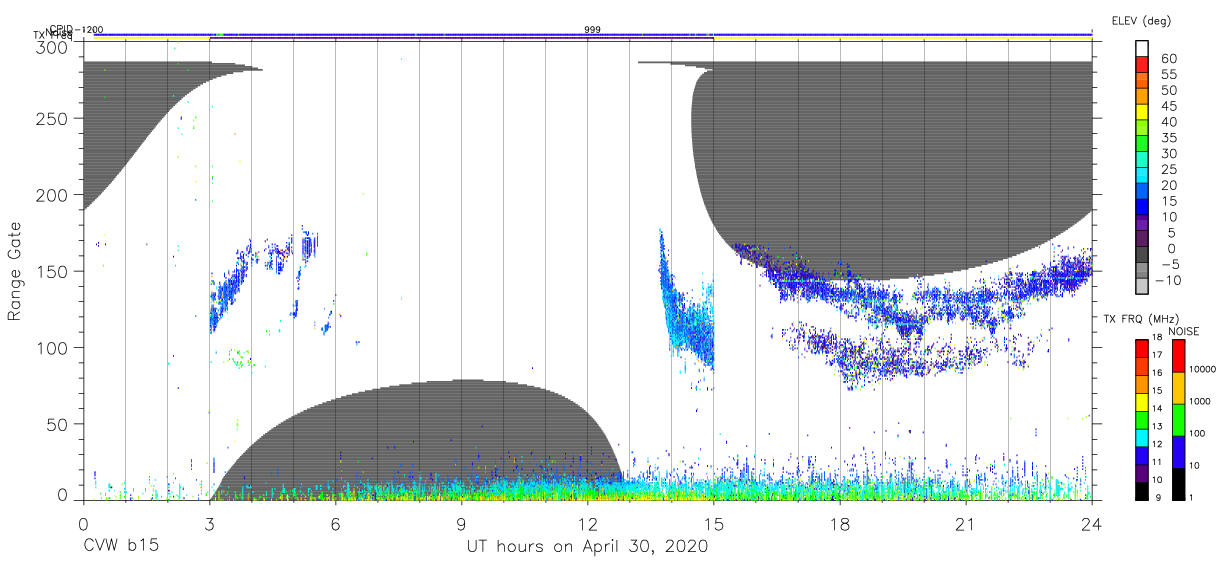Image resolution: width=1228 pixels, height=567 pixels.
Task: Click the x-axis tick label "3"
Action: [209, 524]
